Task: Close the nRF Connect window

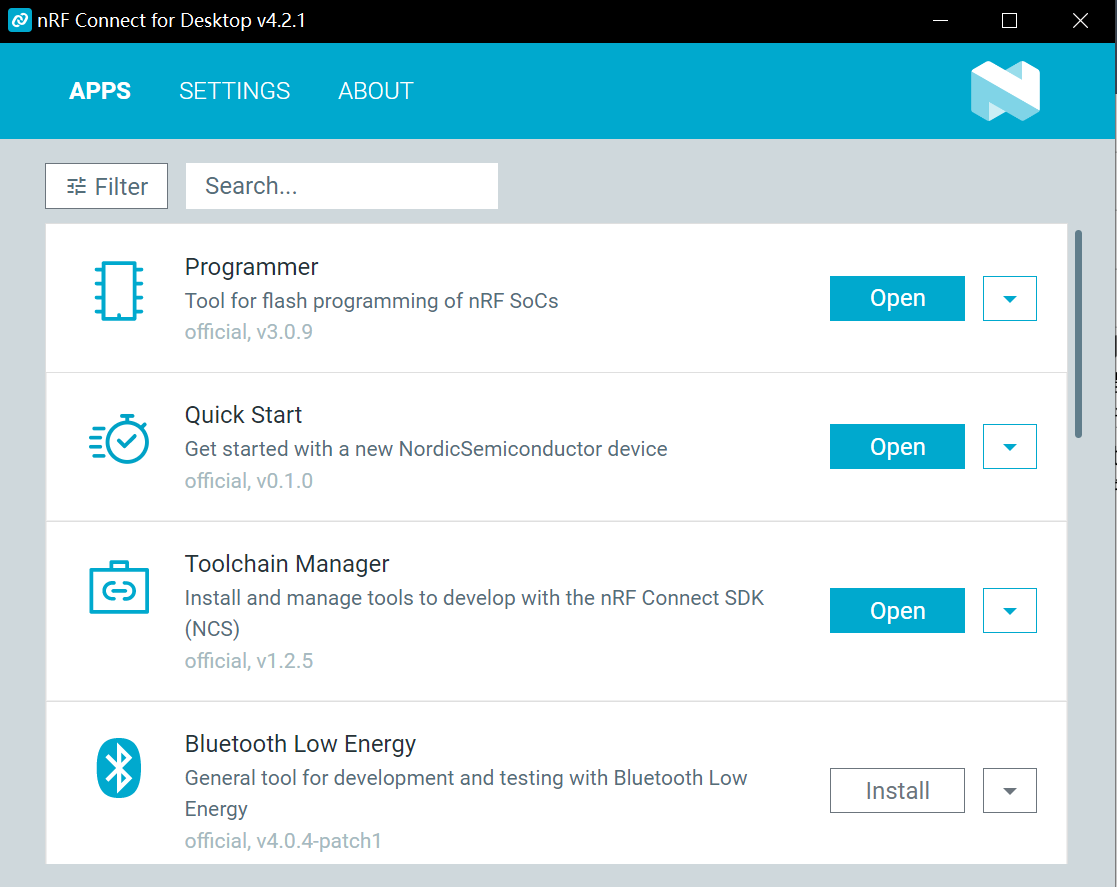Action: pyautogui.click(x=1080, y=21)
